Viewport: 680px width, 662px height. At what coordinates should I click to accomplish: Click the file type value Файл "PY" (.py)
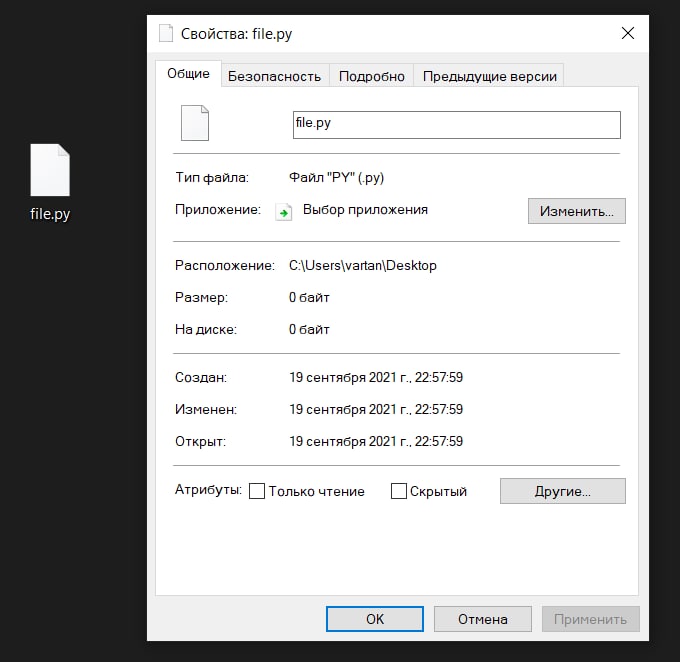pyautogui.click(x=337, y=178)
